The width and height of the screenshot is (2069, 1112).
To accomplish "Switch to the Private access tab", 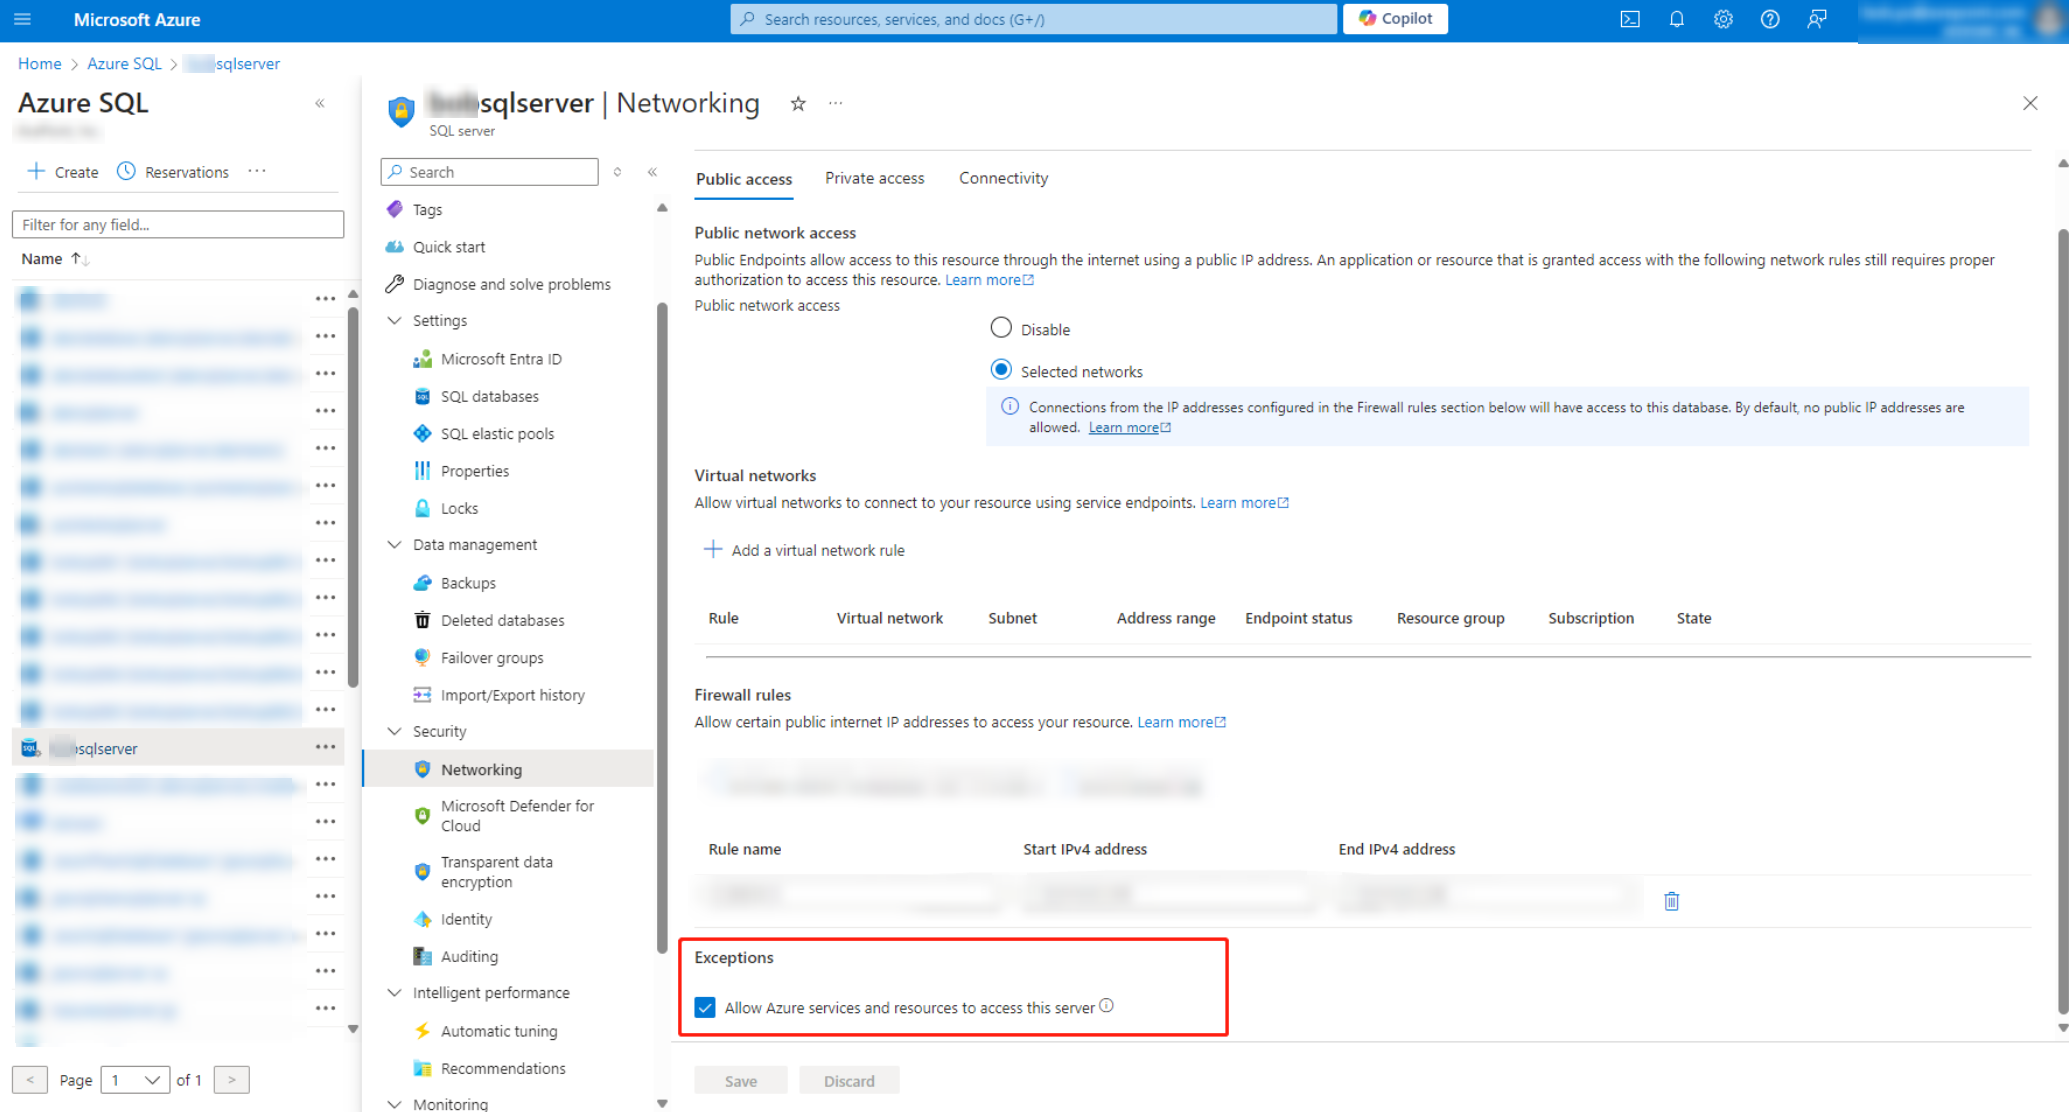I will coord(874,178).
